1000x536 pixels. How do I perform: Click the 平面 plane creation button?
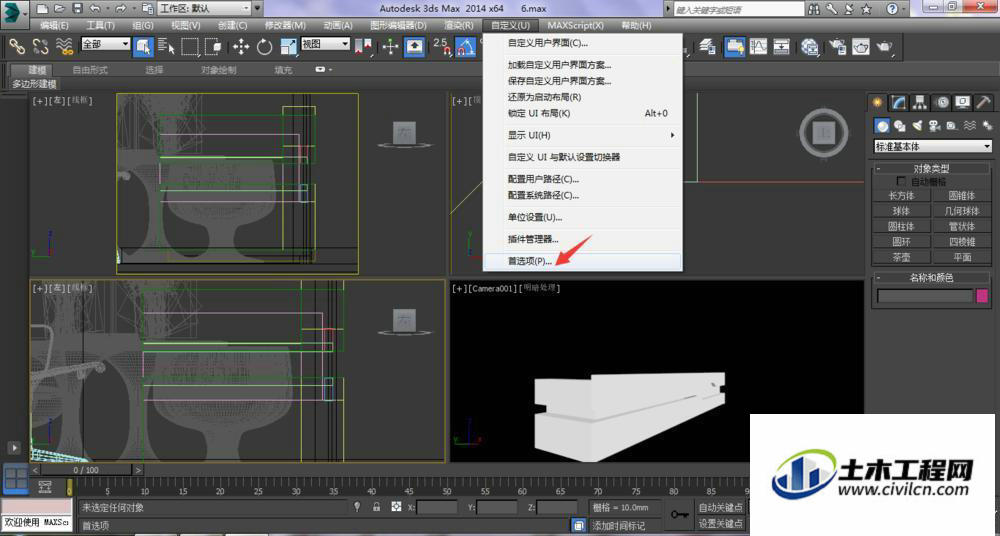(x=962, y=257)
